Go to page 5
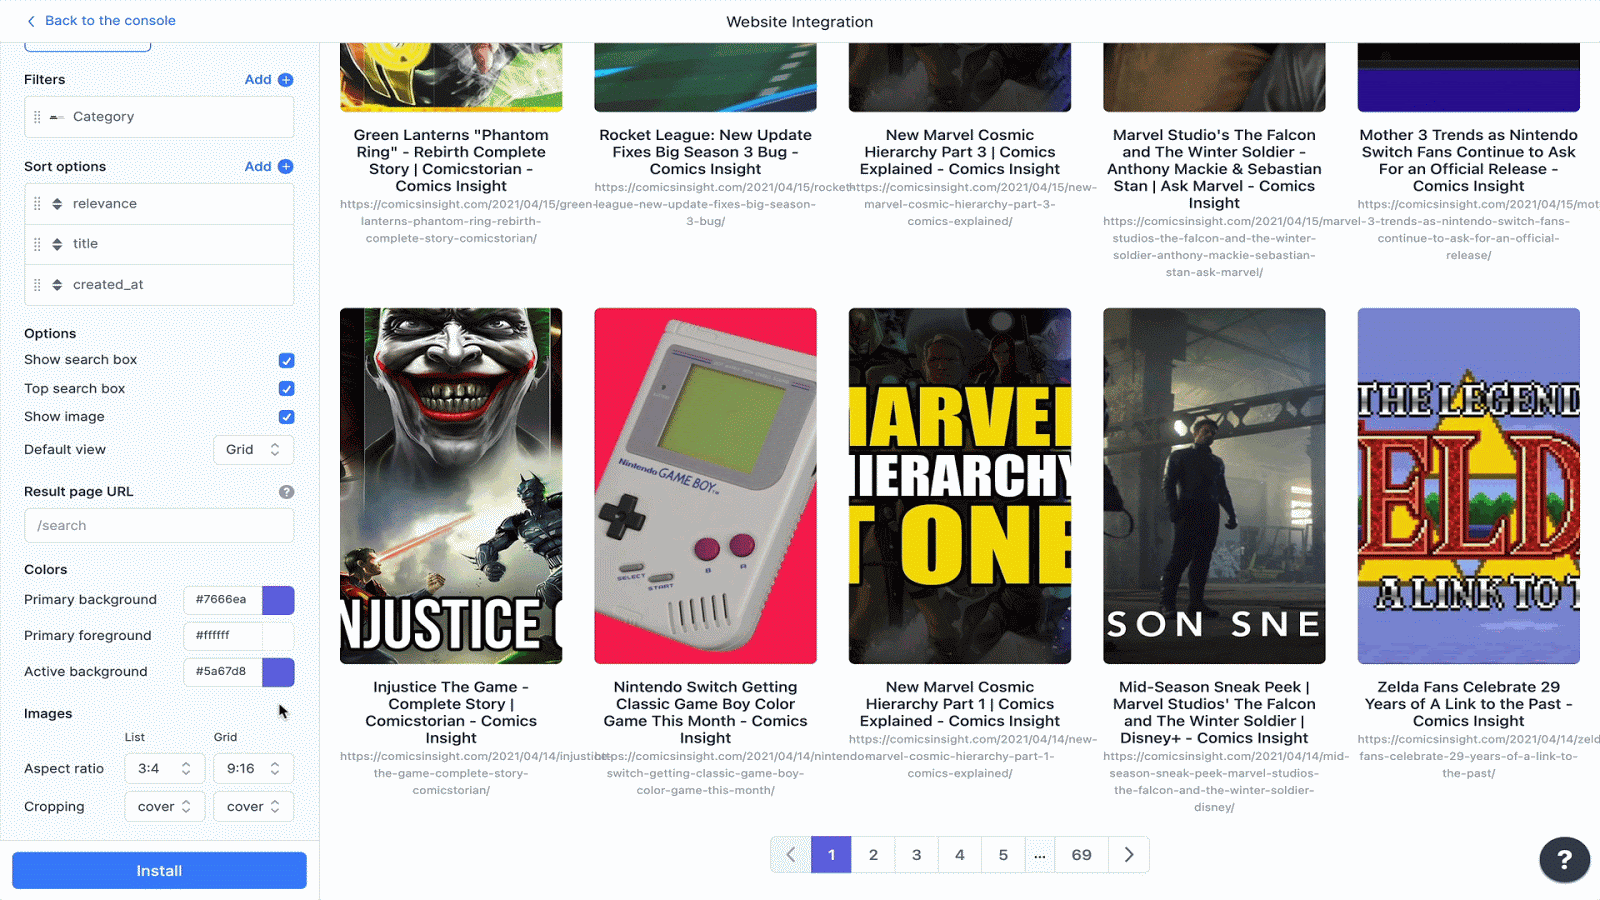The width and height of the screenshot is (1600, 900). pyautogui.click(x=1003, y=855)
